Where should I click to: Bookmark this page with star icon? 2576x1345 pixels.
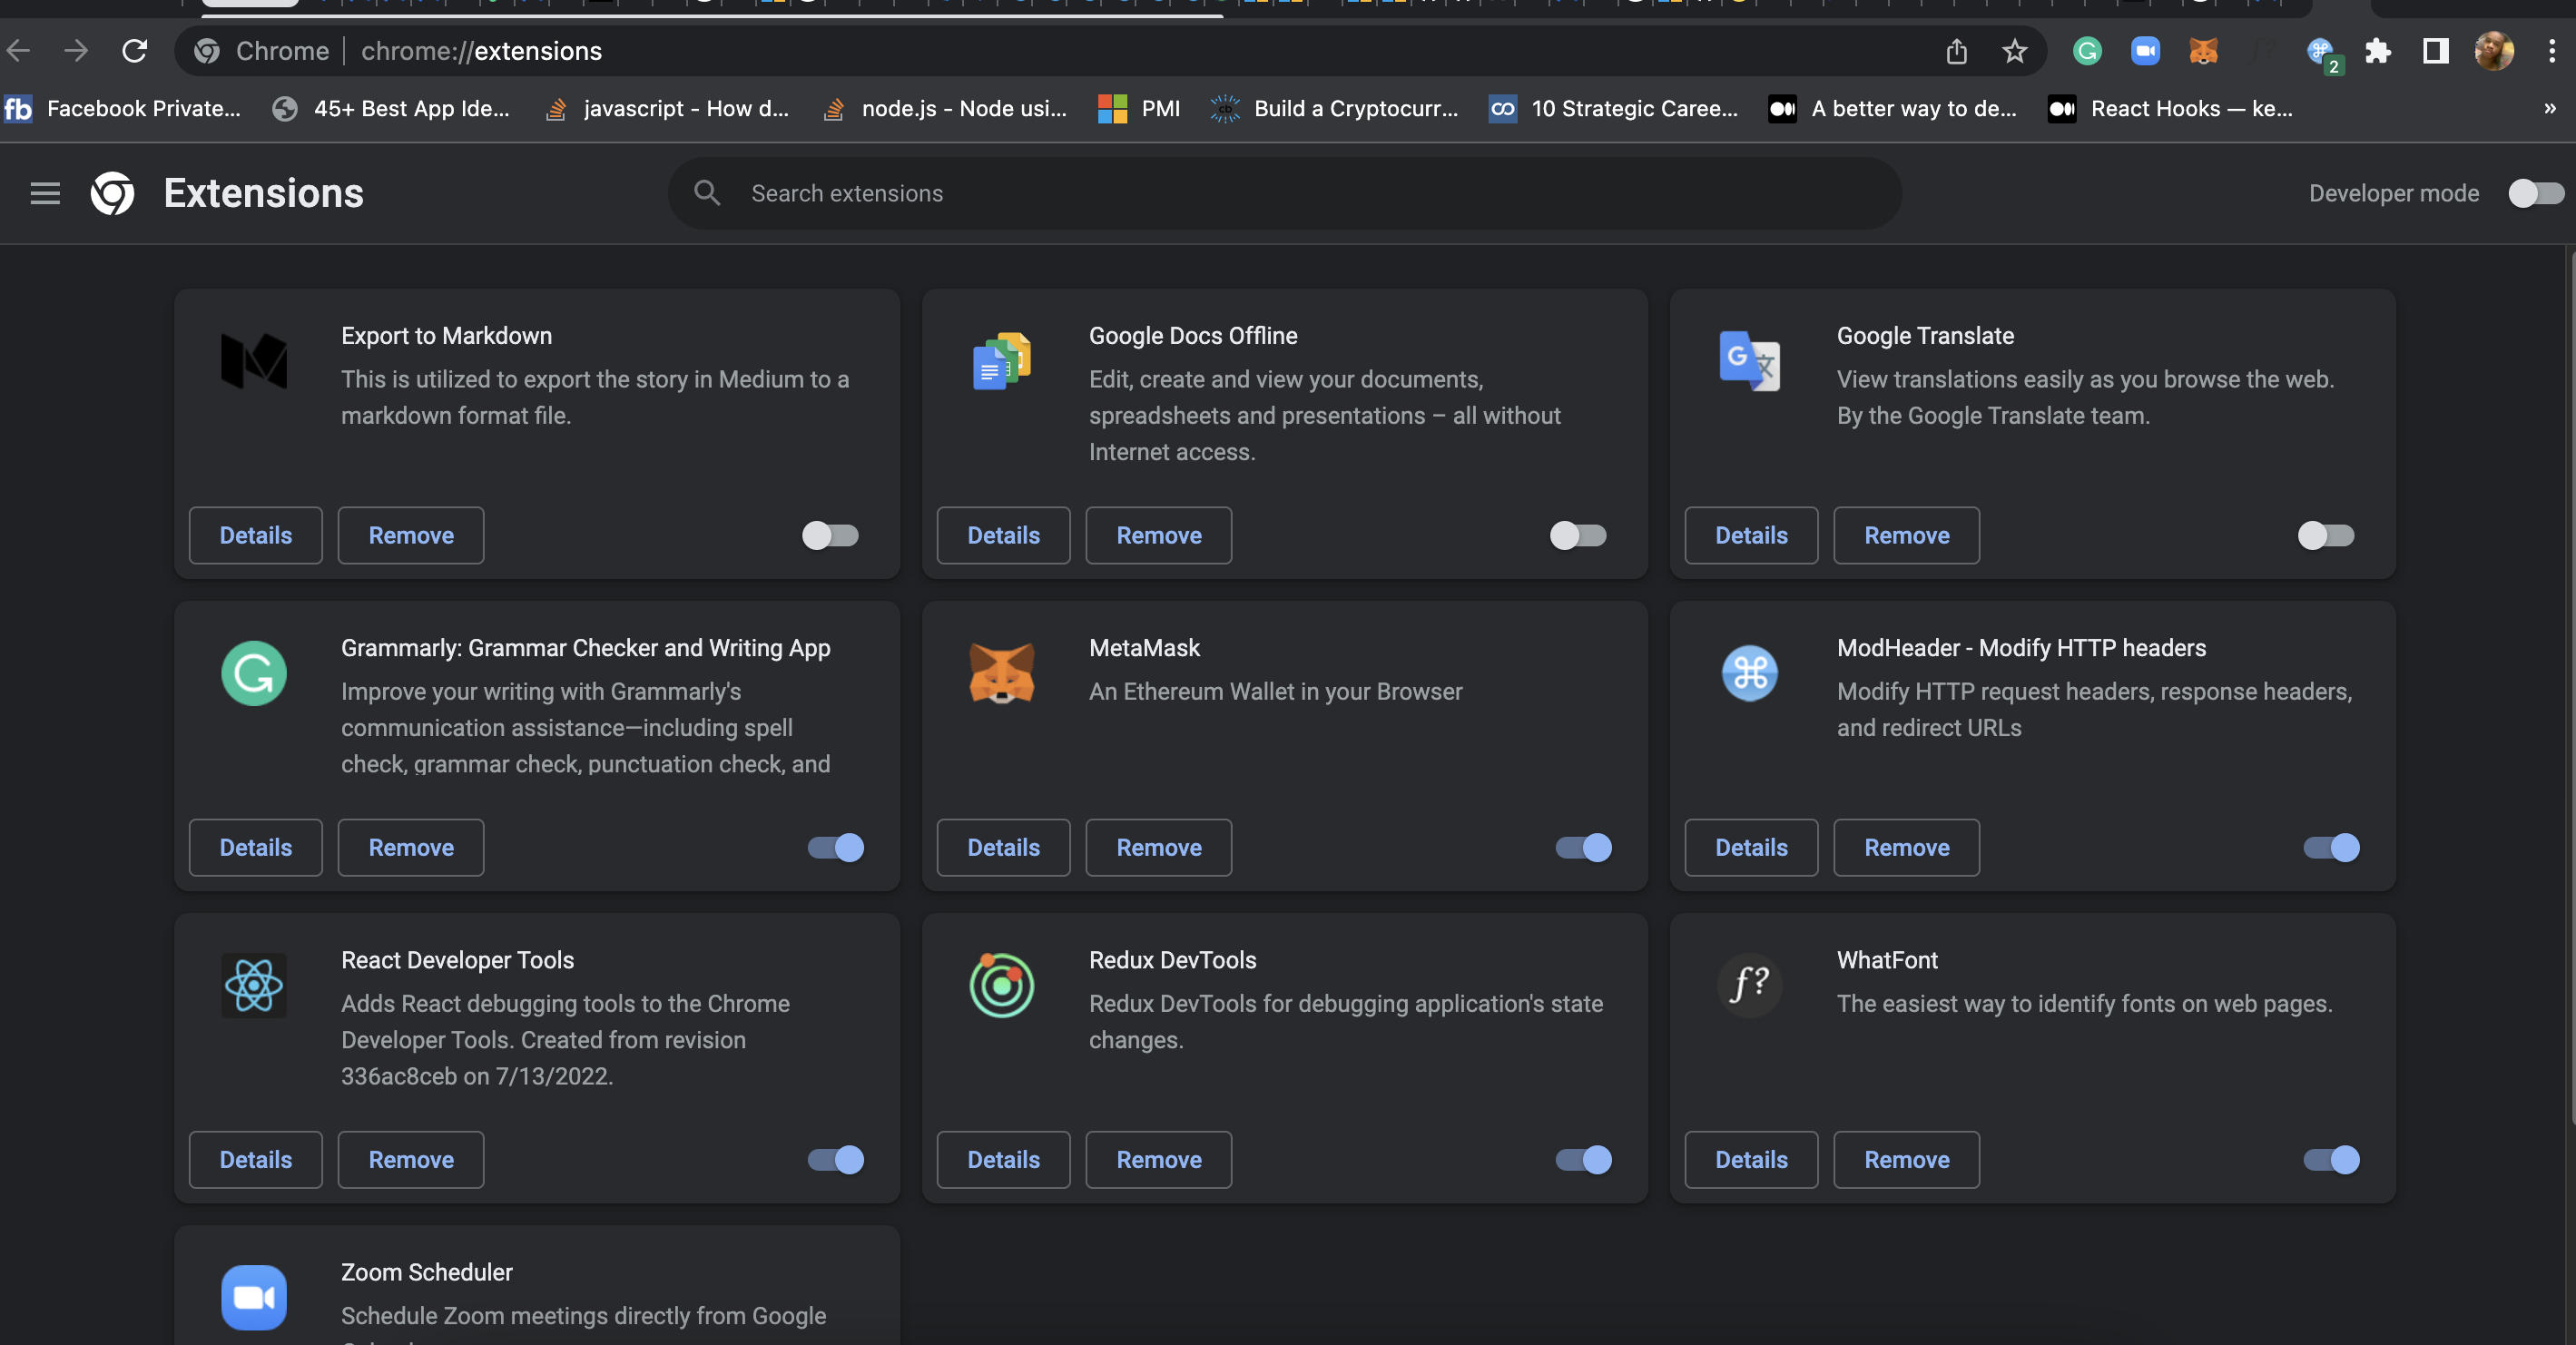point(2014,51)
